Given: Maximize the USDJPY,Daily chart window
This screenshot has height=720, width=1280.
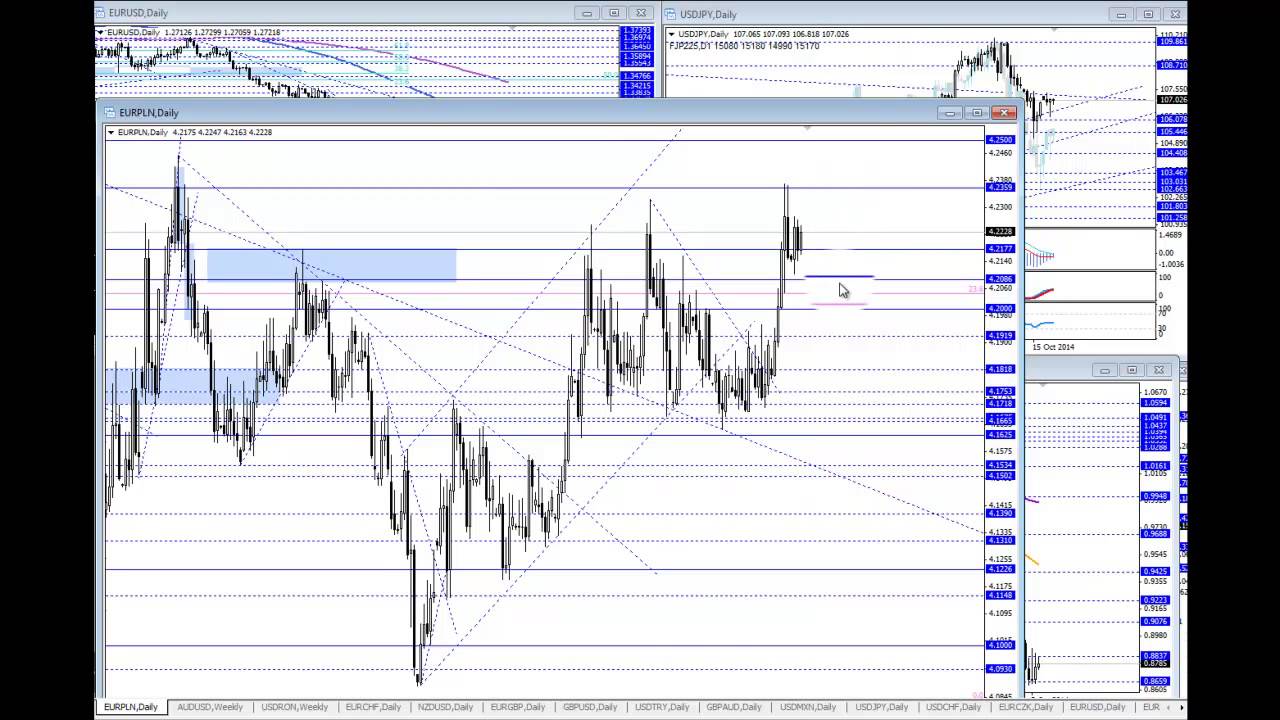Looking at the screenshot, I should click(x=1148, y=14).
